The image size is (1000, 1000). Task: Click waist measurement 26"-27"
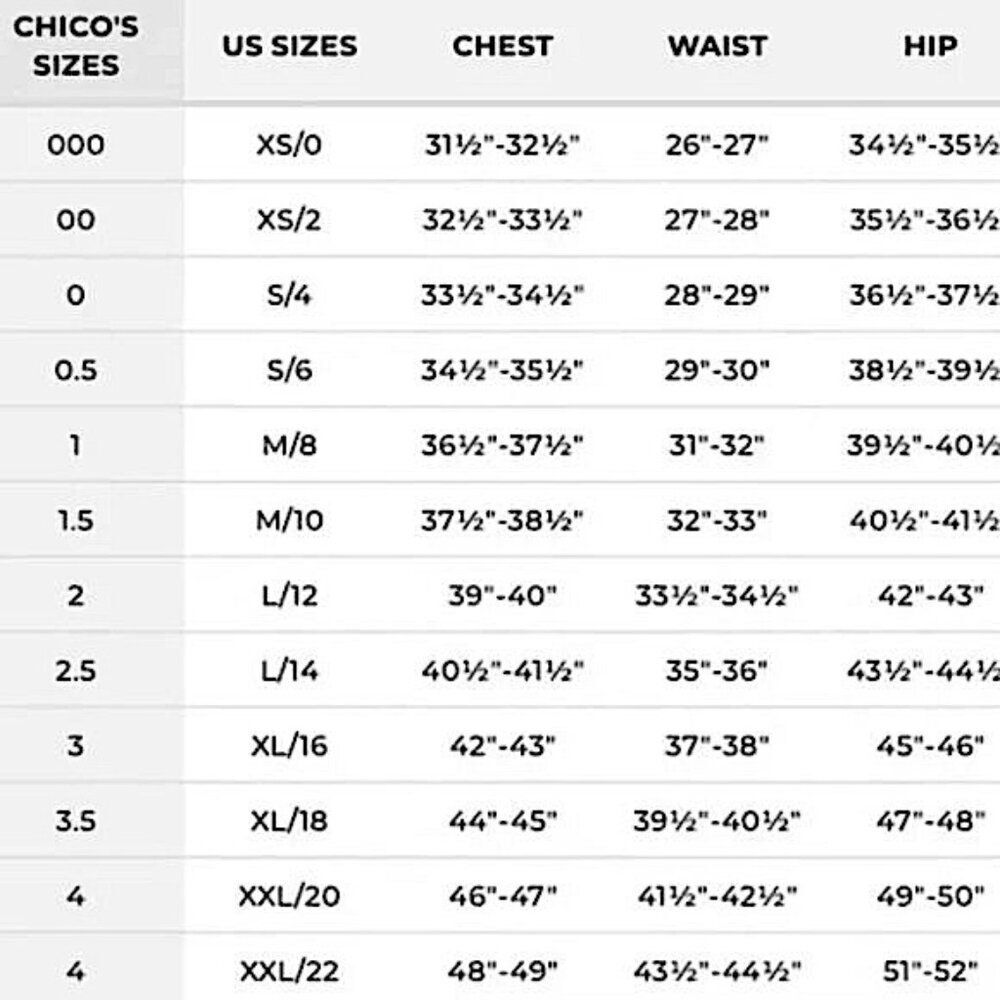(717, 145)
